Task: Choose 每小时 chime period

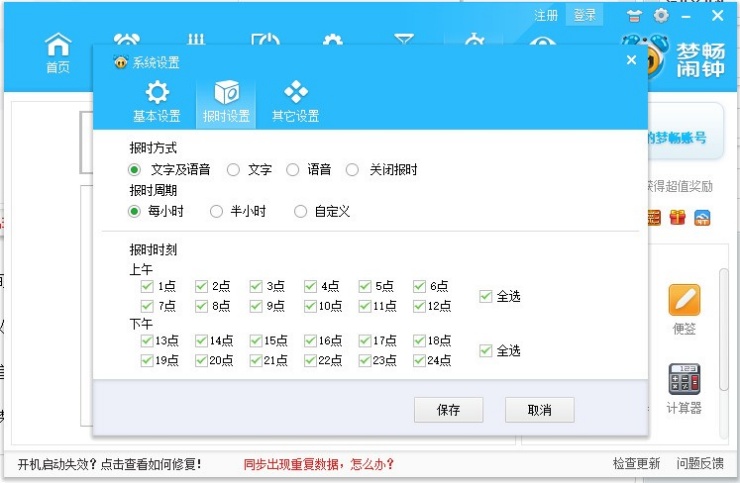Action: tap(134, 211)
